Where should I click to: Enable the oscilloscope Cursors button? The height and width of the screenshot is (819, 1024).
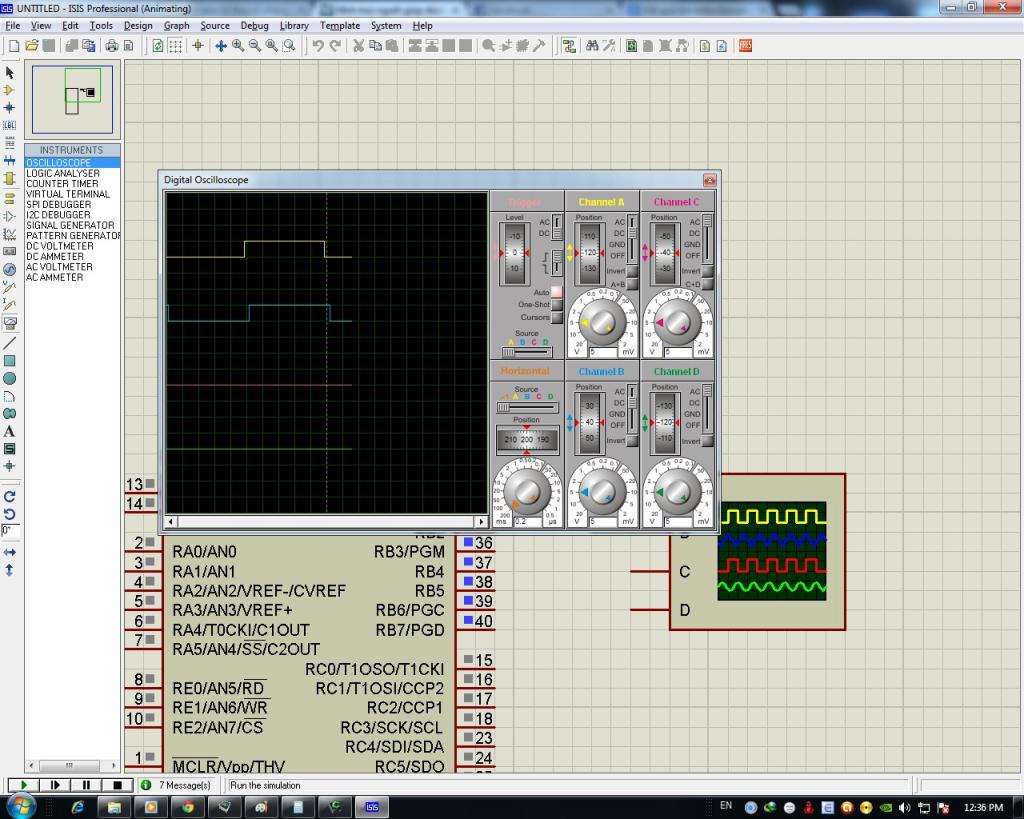click(557, 317)
